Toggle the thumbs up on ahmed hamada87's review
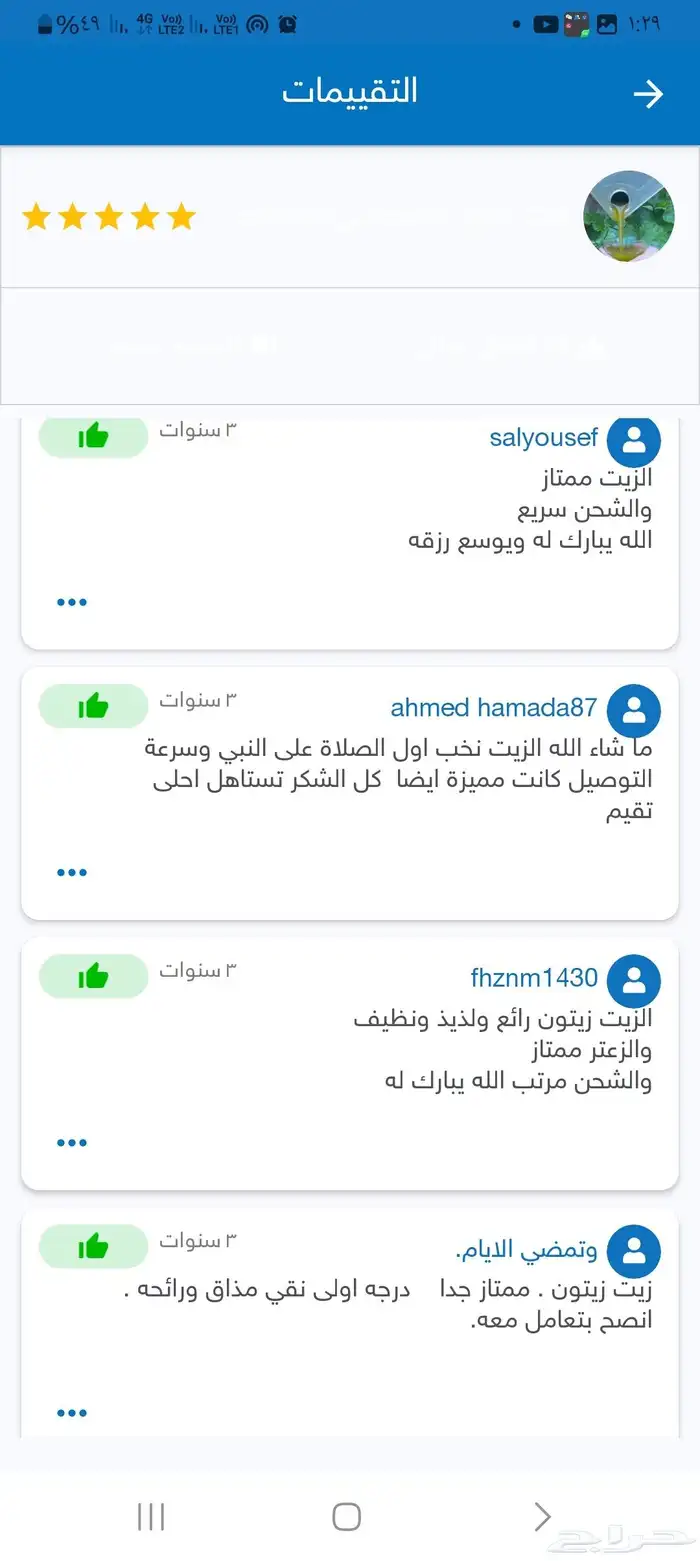 click(93, 705)
